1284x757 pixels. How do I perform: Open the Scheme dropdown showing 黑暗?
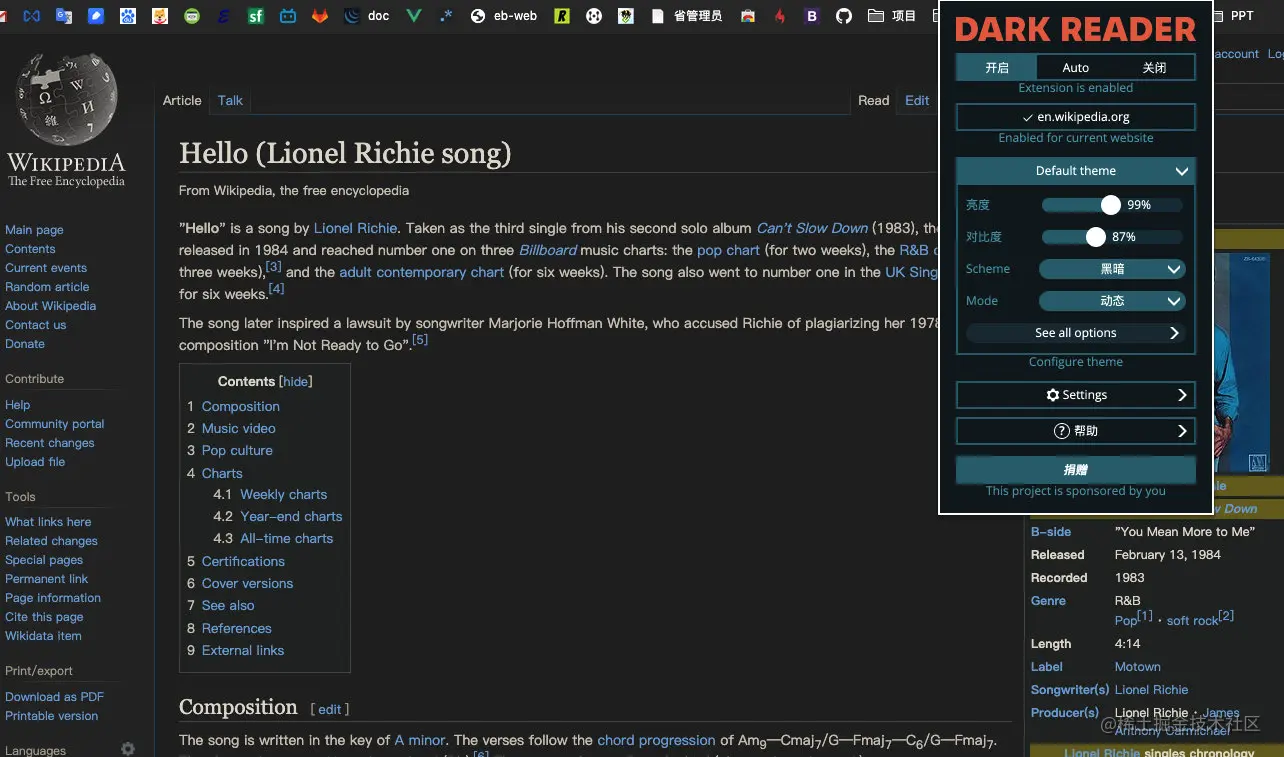[x=1112, y=269]
